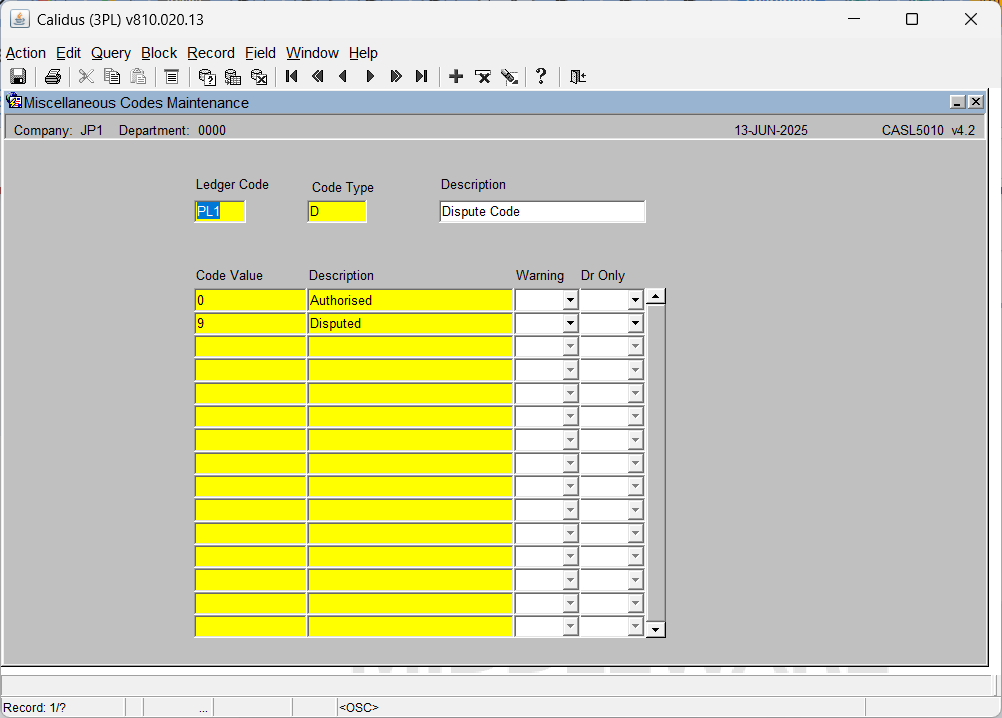
Task: Click the Record: 1/? status text
Action: 35,708
